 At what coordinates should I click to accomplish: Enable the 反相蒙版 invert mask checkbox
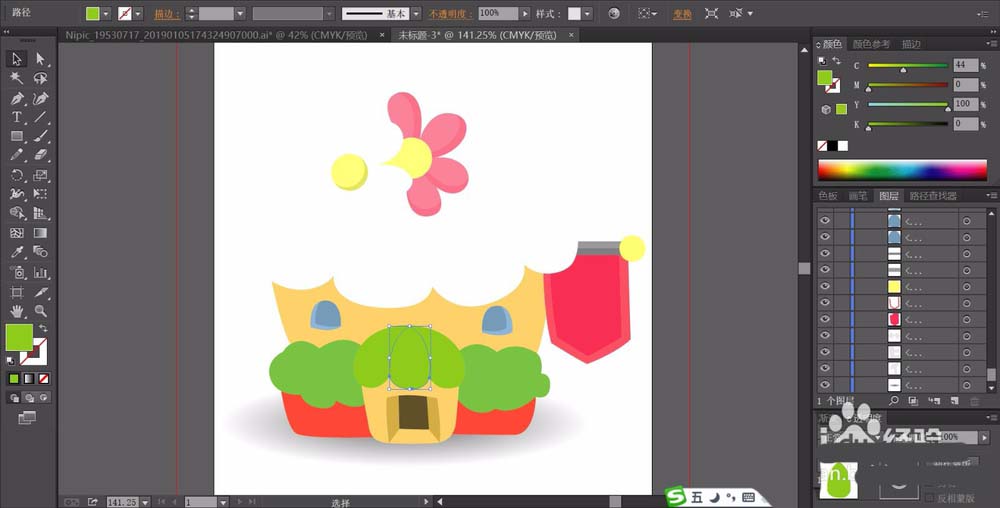tap(930, 498)
